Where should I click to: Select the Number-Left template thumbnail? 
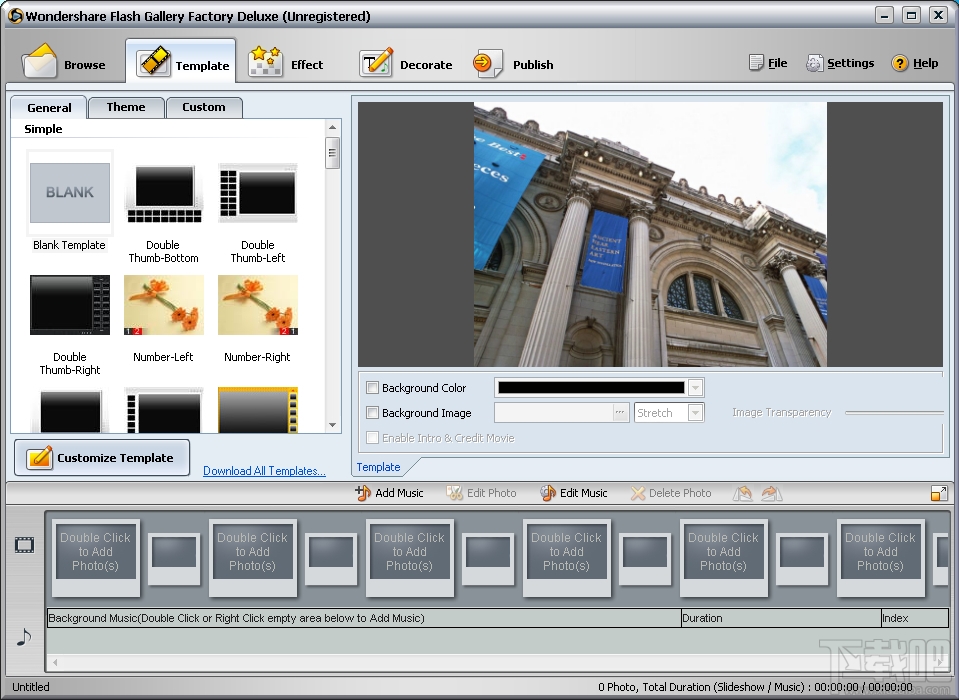pyautogui.click(x=163, y=306)
